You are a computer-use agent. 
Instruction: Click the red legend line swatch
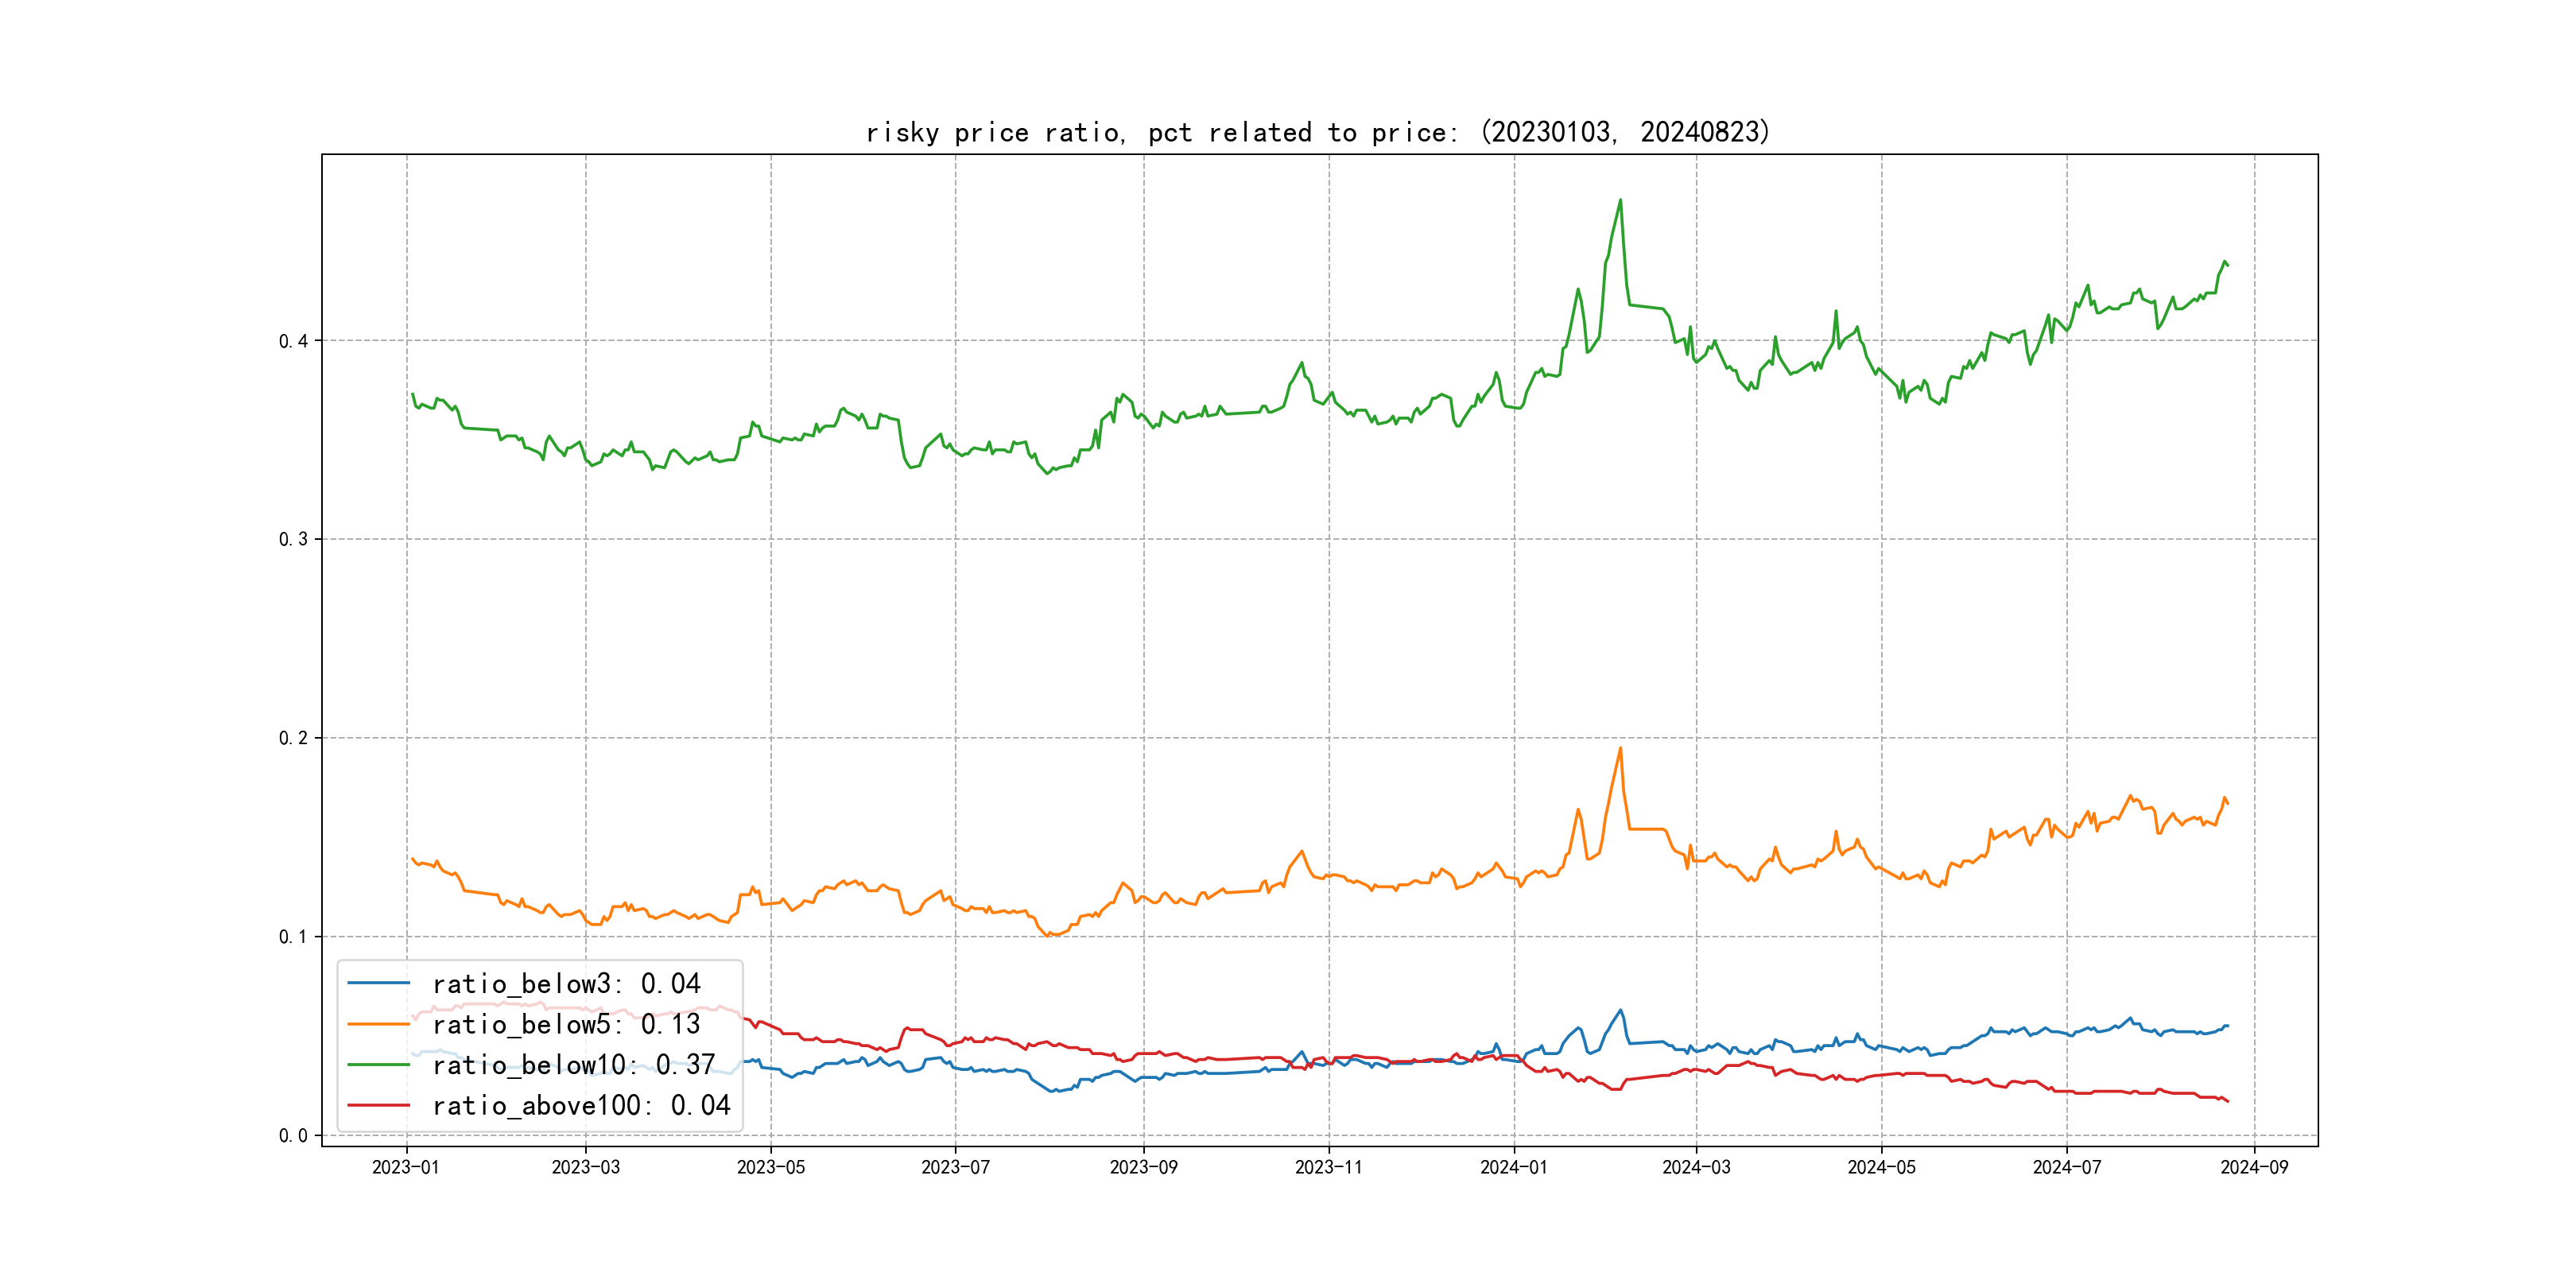(378, 1106)
